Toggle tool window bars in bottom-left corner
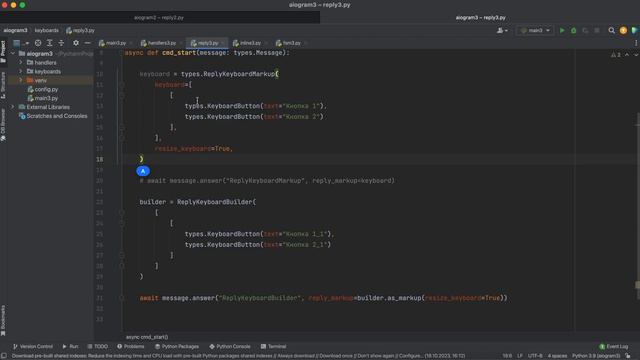 coord(4,356)
